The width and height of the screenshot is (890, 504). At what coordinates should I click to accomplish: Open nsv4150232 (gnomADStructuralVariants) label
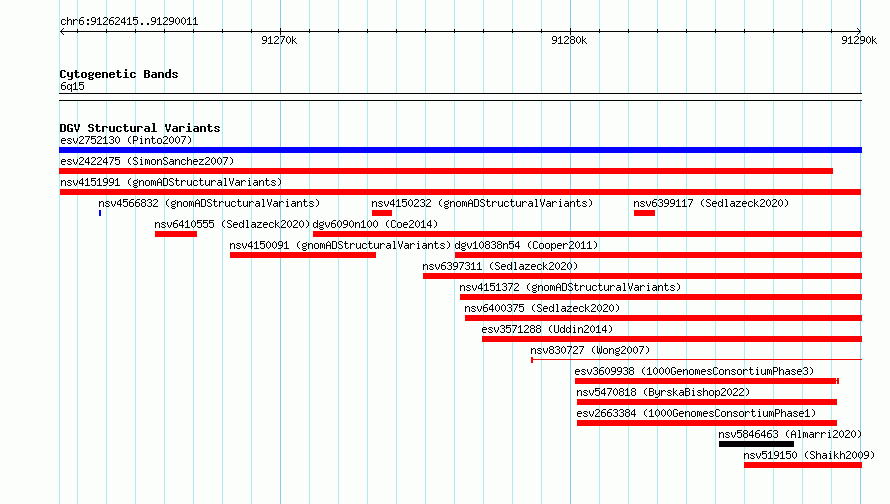tap(482, 203)
